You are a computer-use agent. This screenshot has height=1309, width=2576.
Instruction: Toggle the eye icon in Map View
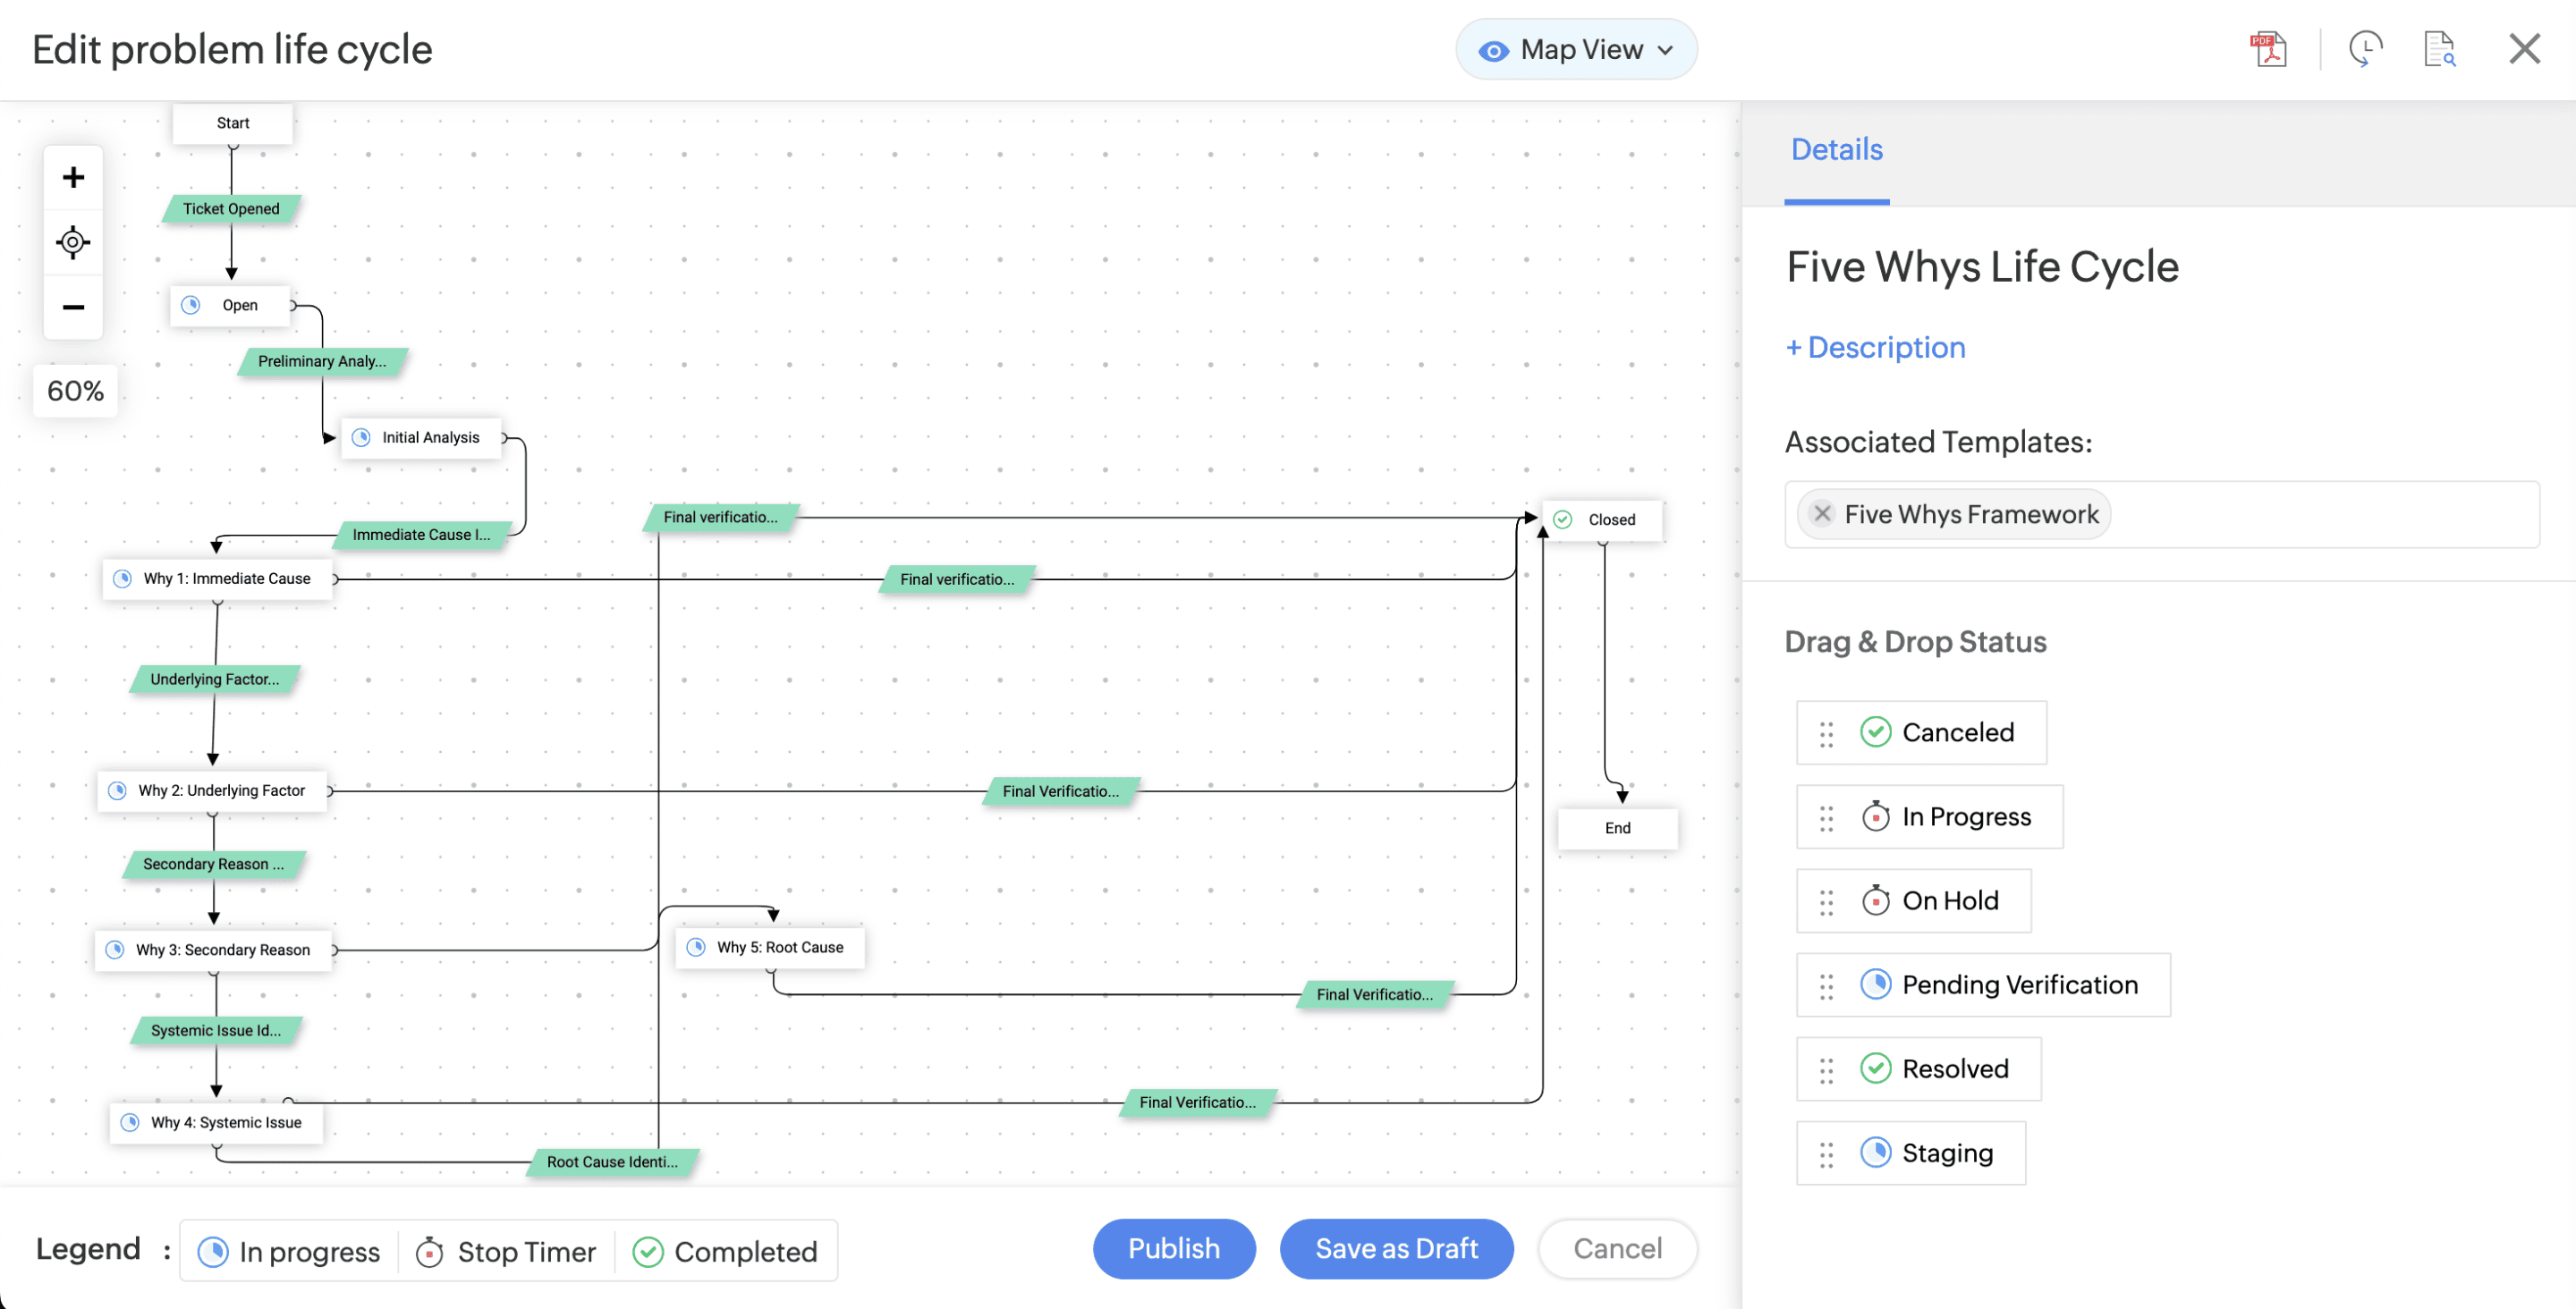pos(1492,49)
